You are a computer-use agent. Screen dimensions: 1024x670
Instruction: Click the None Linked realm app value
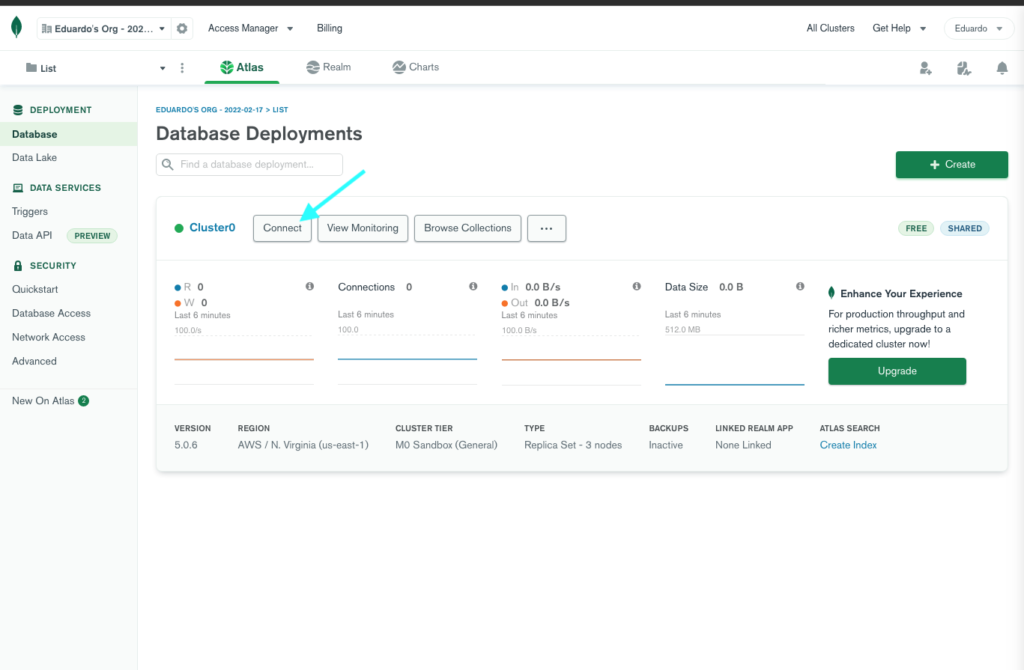pos(743,445)
